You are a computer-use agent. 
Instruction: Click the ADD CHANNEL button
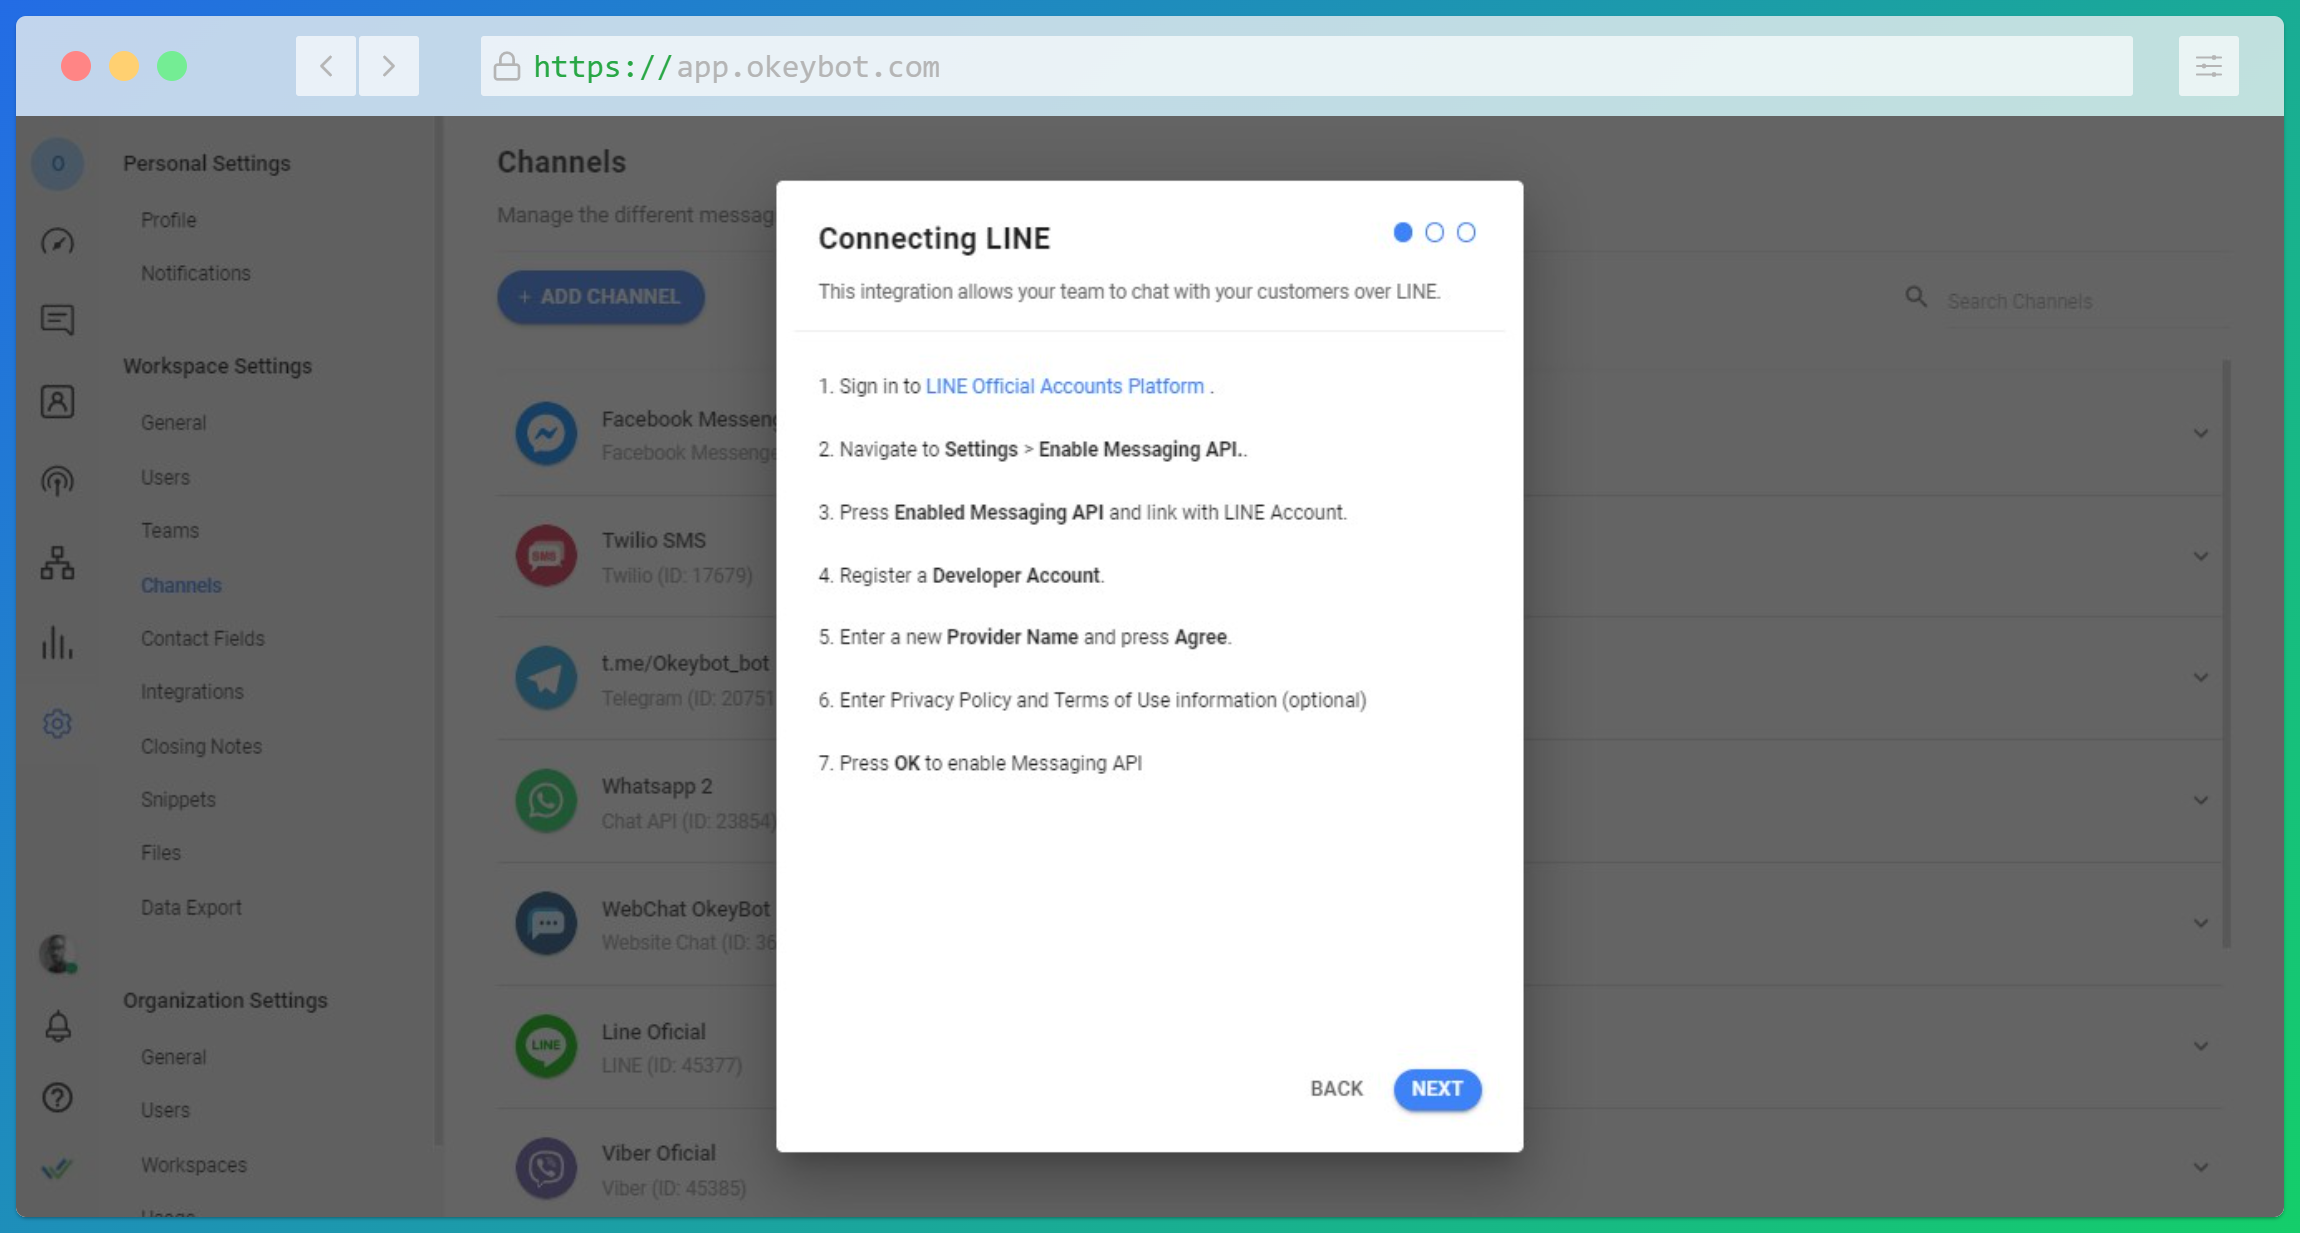601,297
